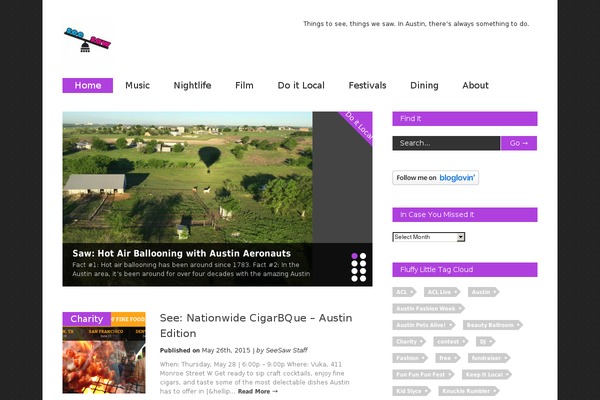This screenshot has height=400, width=600.
Task: Select the Keep It Local tag
Action: 487,374
